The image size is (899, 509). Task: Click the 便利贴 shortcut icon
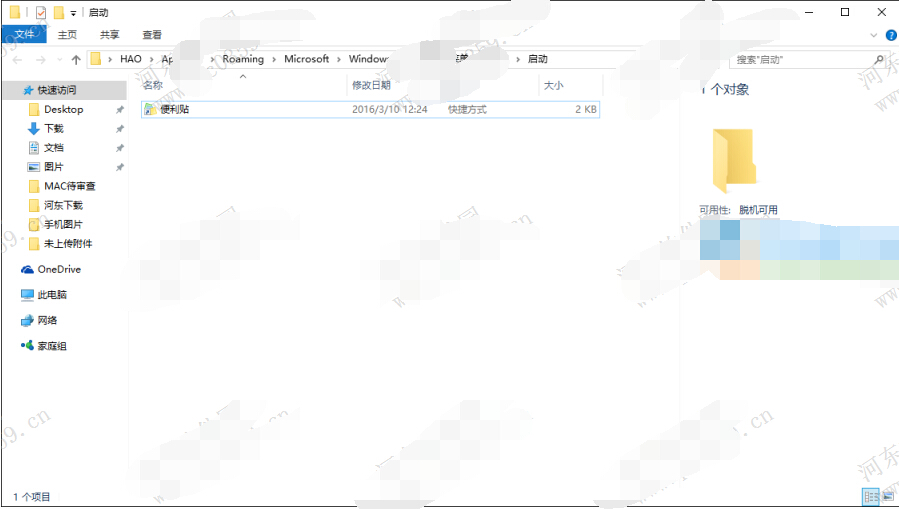(150, 109)
